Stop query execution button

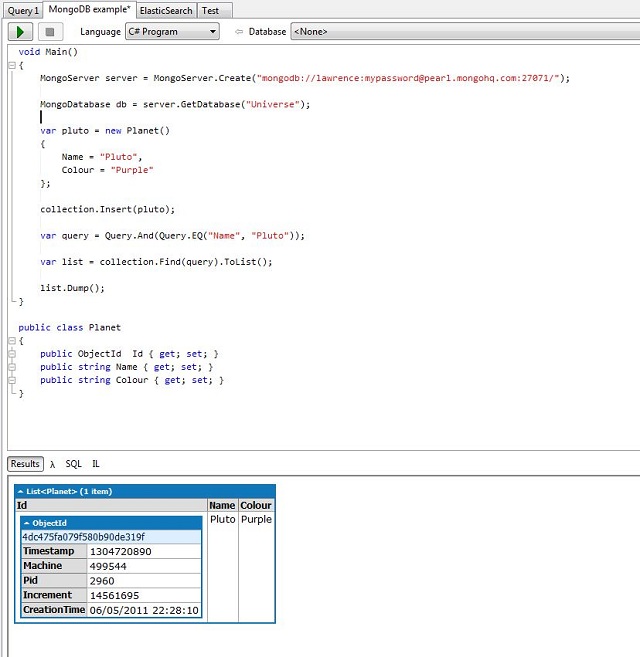point(50,32)
